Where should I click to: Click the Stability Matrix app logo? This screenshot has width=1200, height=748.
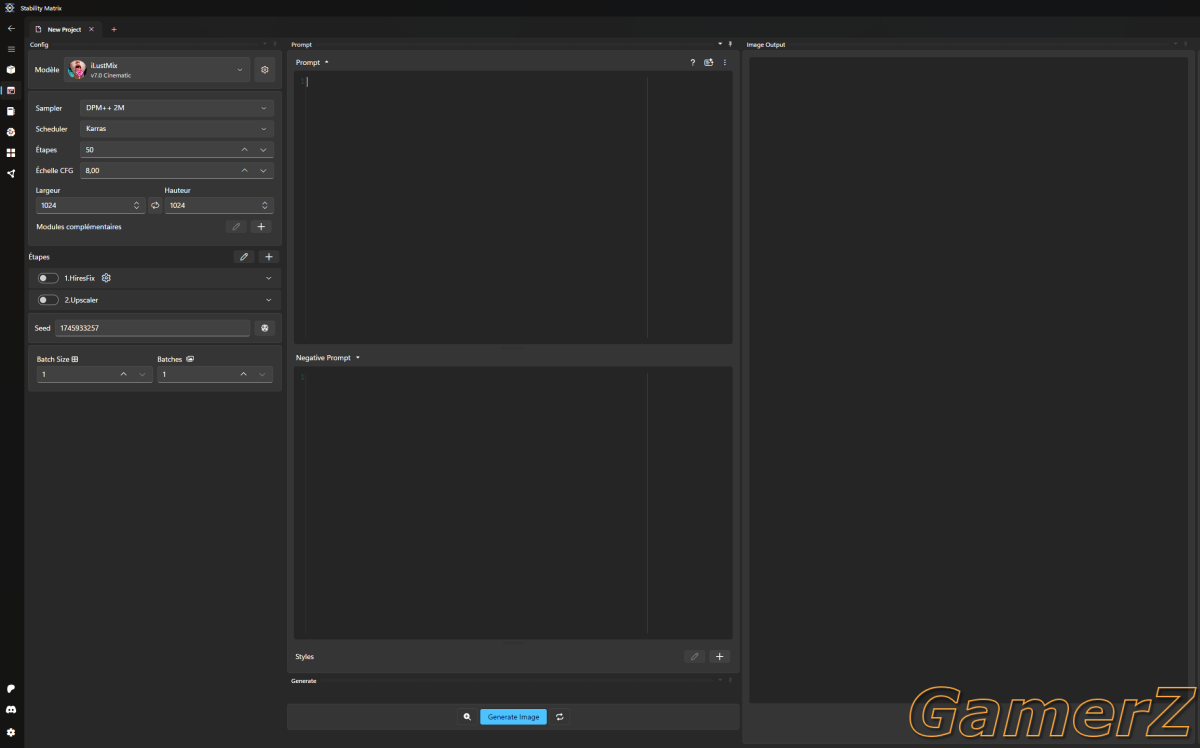(9, 7)
